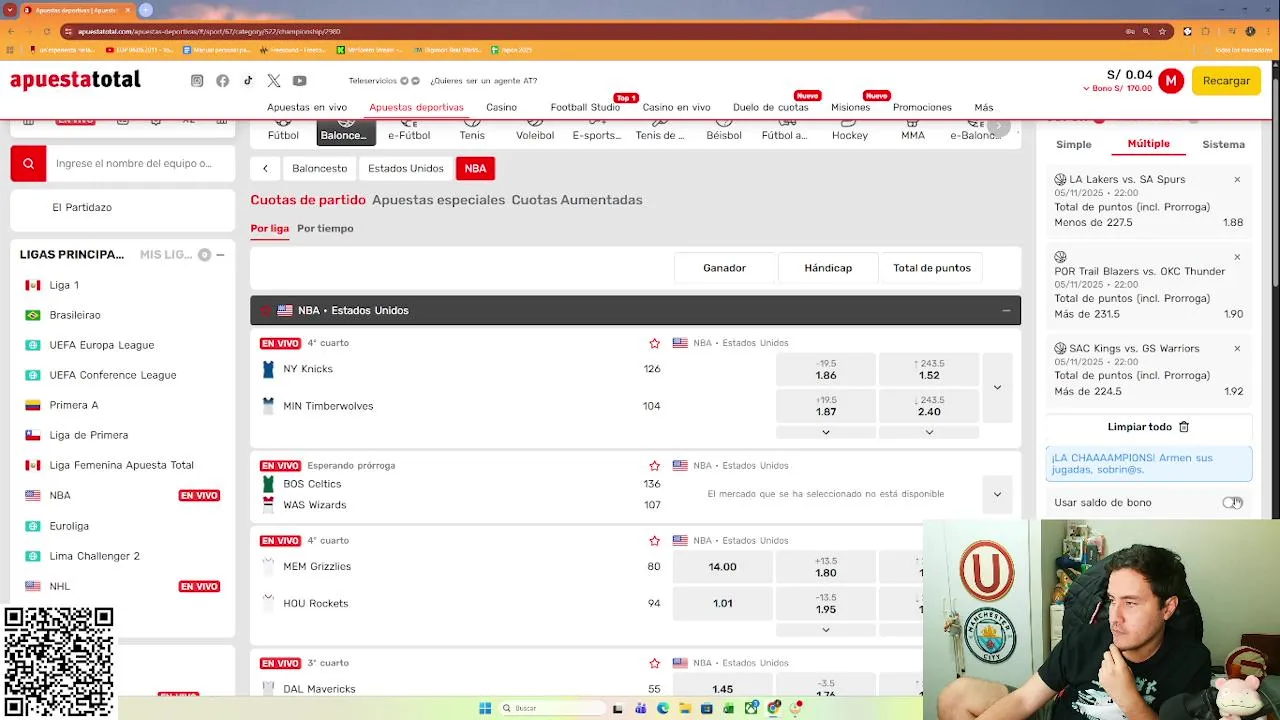Open the Windows Start menu
Viewport: 1280px width, 720px height.
tap(485, 708)
